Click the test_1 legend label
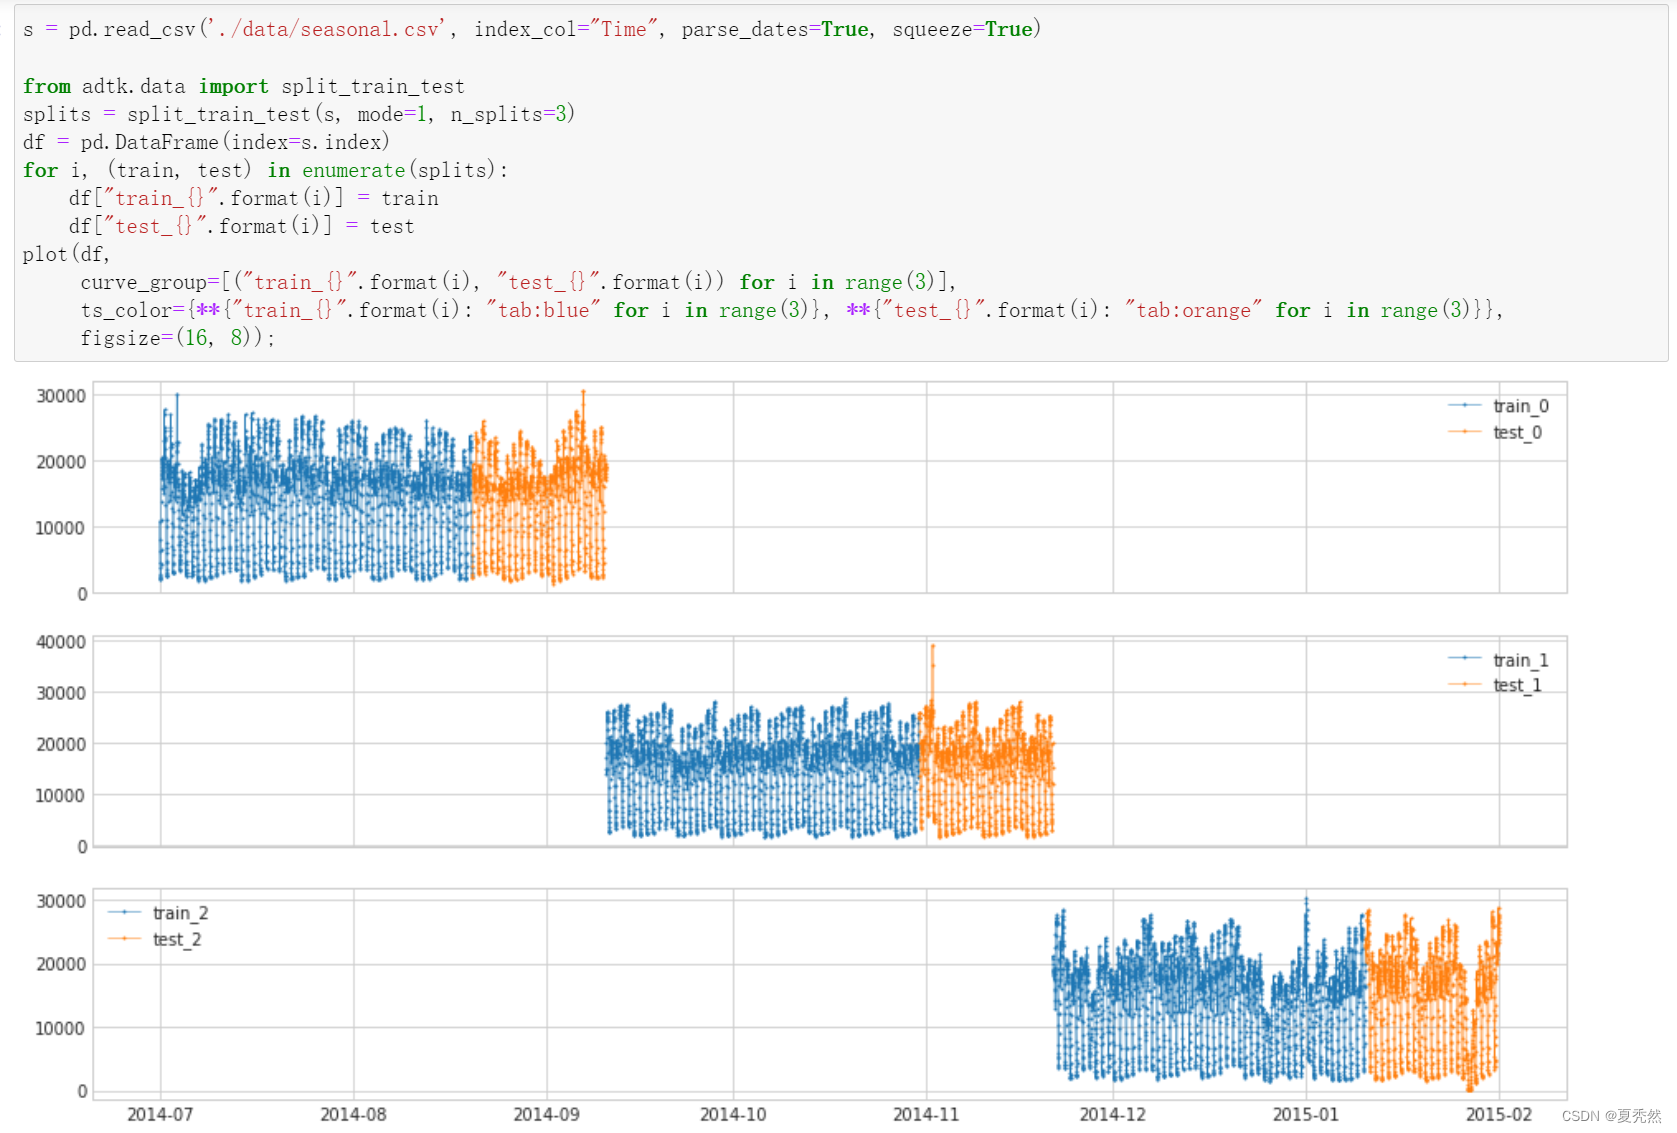This screenshot has height=1133, width=1677. click(1517, 685)
